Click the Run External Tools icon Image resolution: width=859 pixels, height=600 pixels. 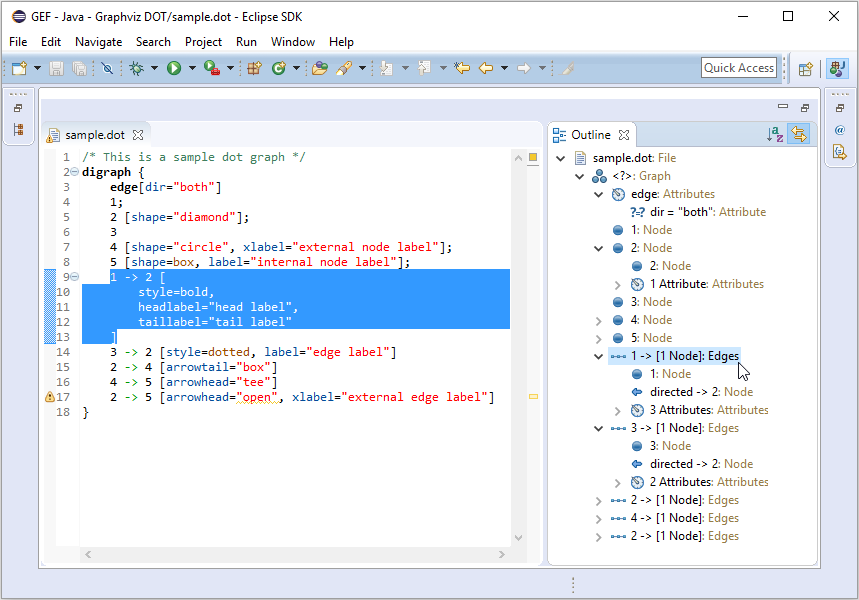click(x=211, y=68)
